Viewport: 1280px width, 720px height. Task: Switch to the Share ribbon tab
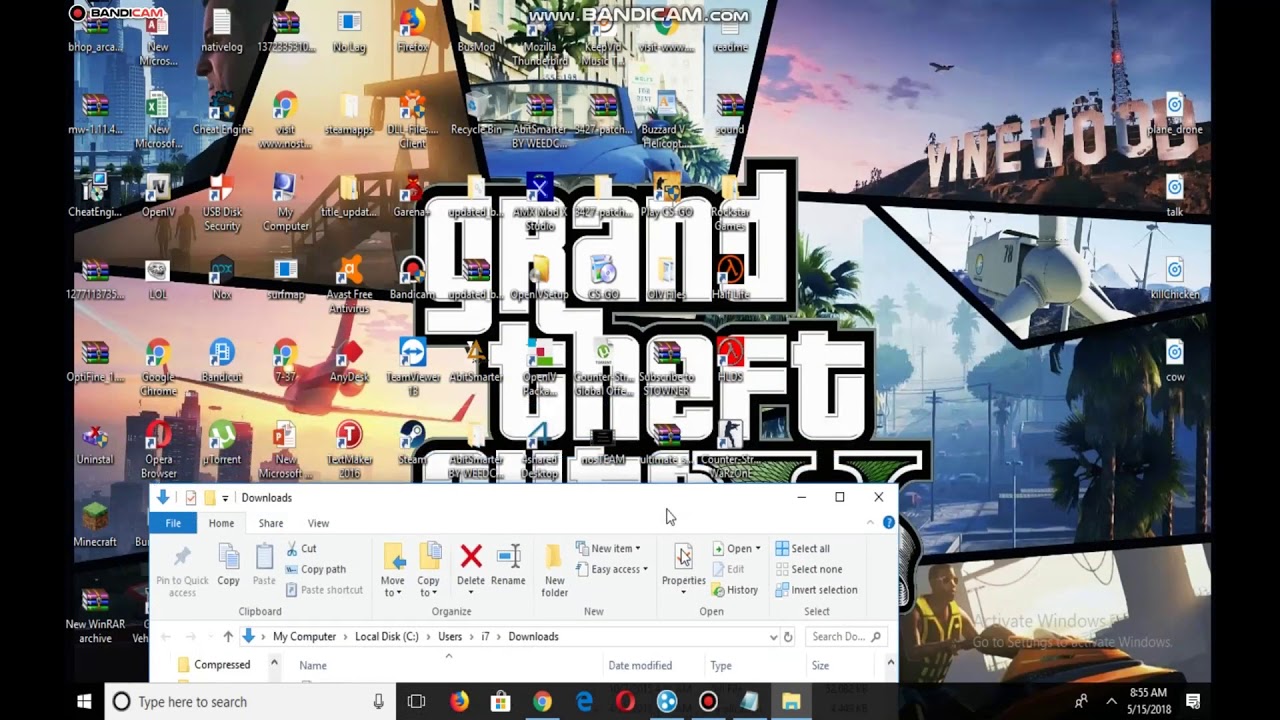click(271, 523)
